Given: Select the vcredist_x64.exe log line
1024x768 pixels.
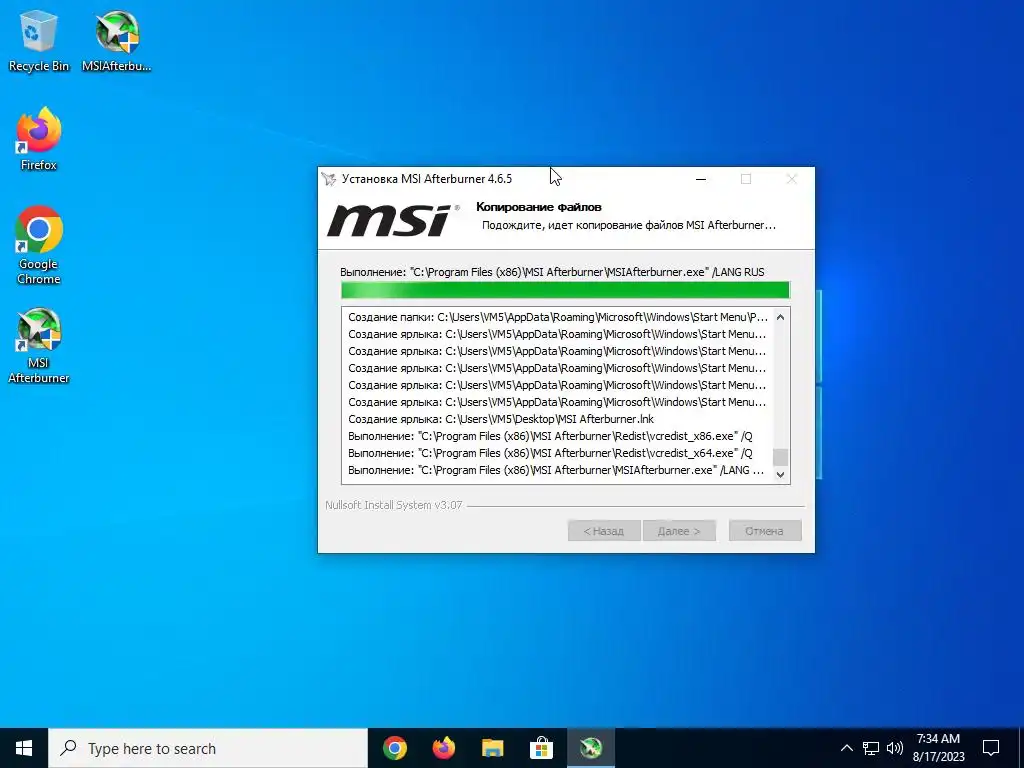Looking at the screenshot, I should [x=551, y=453].
